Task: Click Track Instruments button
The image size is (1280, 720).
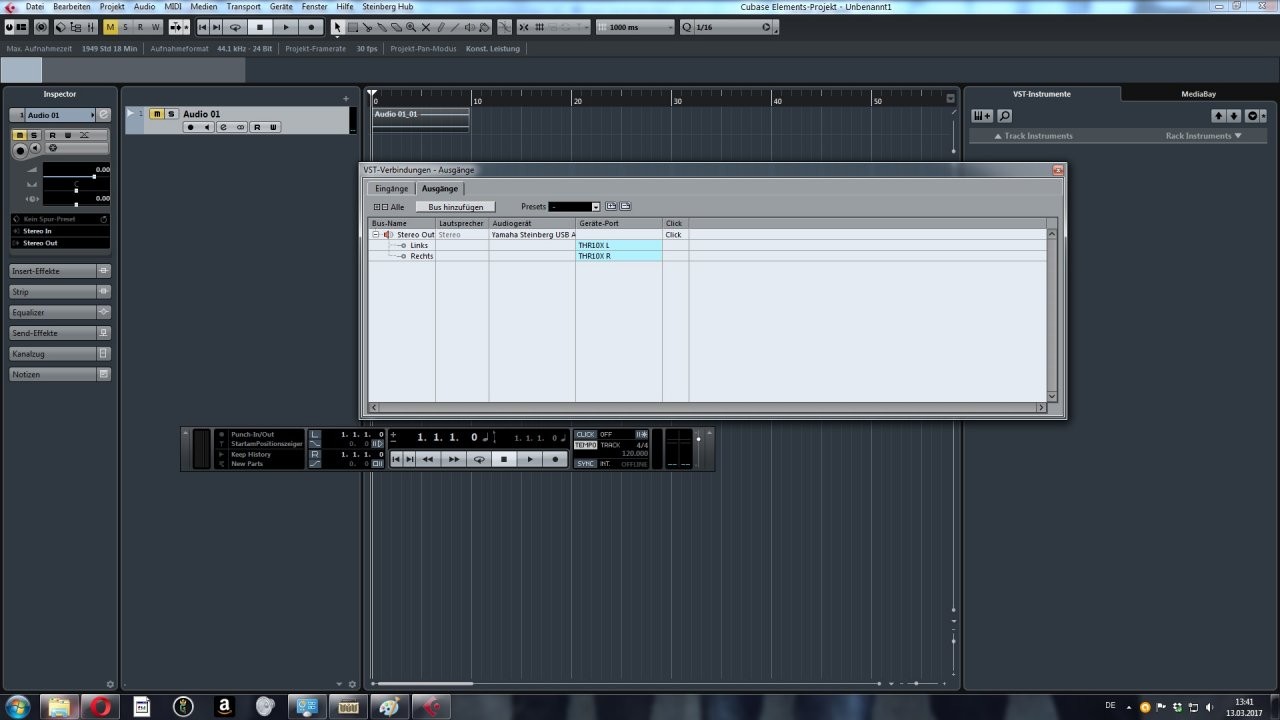Action: tap(1033, 136)
